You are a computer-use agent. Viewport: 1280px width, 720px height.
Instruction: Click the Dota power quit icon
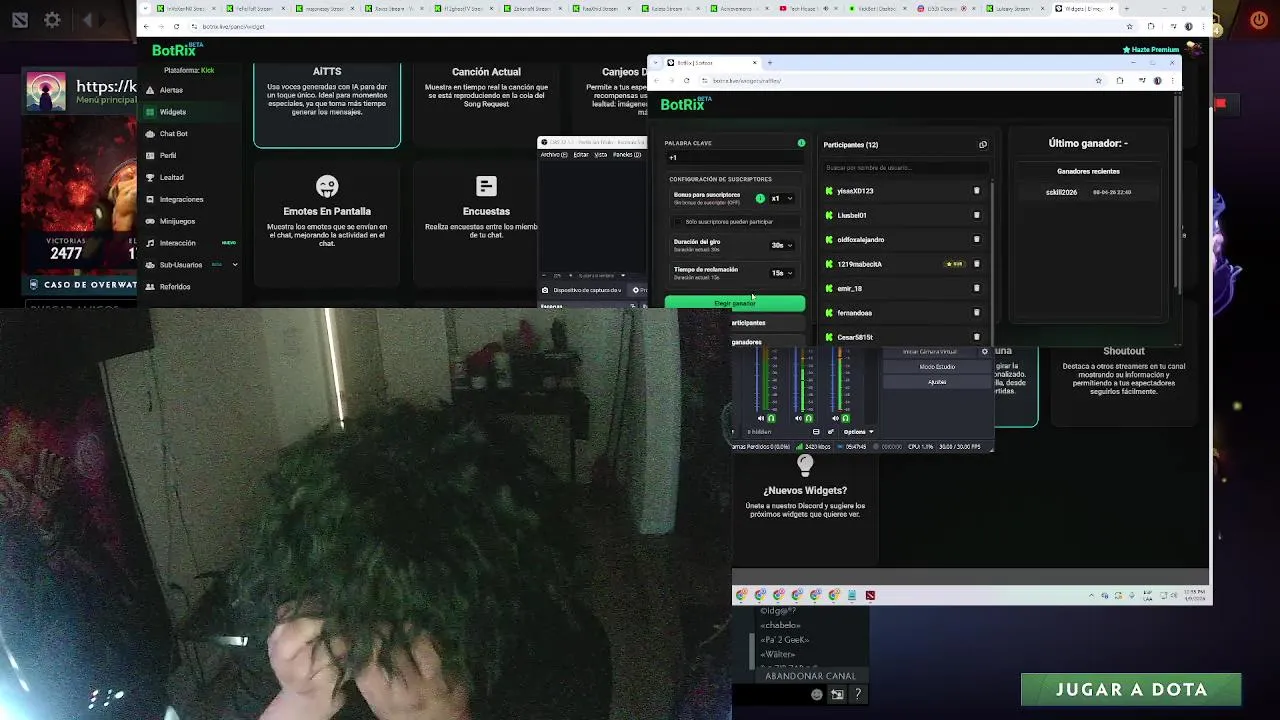coord(1259,20)
